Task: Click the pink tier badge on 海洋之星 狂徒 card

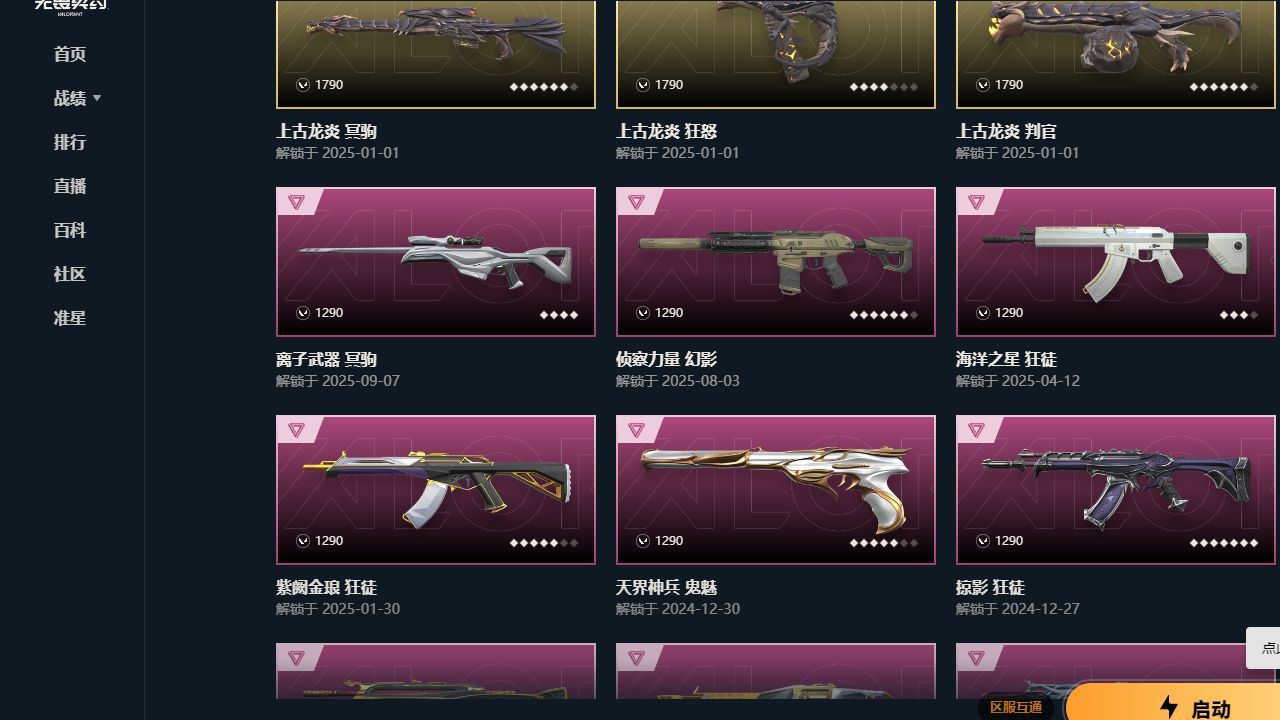Action: [x=976, y=202]
